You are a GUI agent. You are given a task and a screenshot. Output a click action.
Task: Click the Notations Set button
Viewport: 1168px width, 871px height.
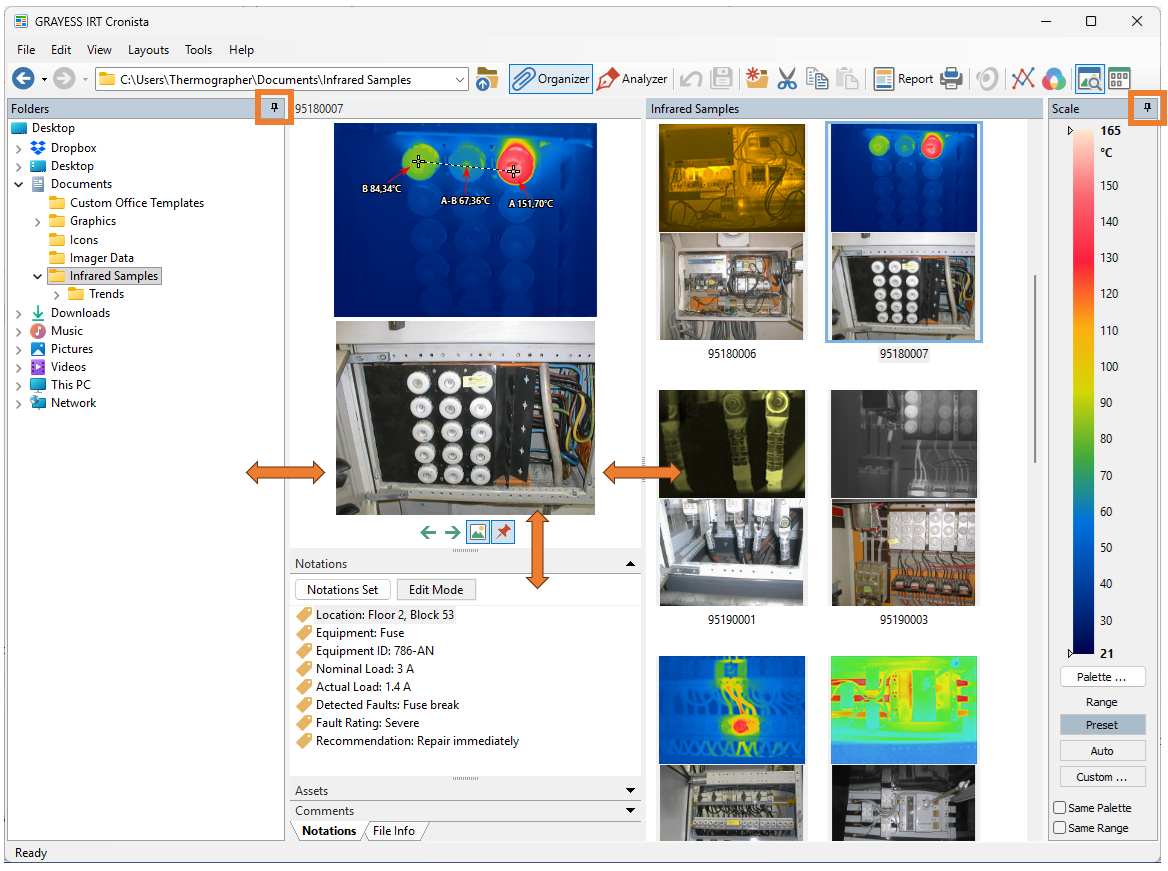click(x=343, y=589)
